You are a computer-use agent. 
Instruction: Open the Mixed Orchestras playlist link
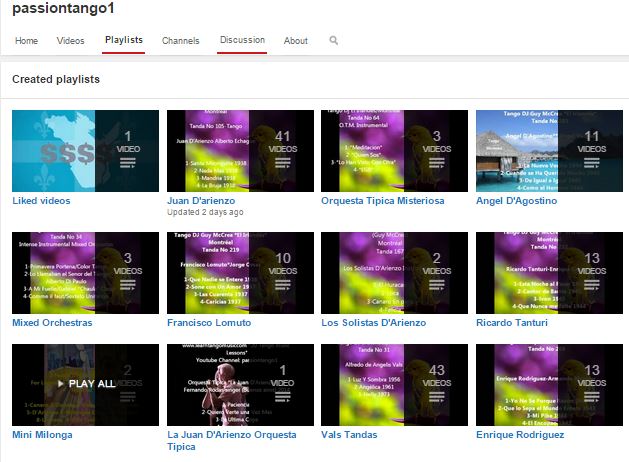pos(52,322)
